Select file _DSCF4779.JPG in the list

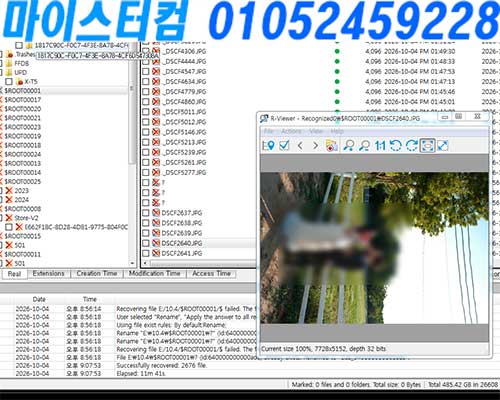tap(184, 92)
